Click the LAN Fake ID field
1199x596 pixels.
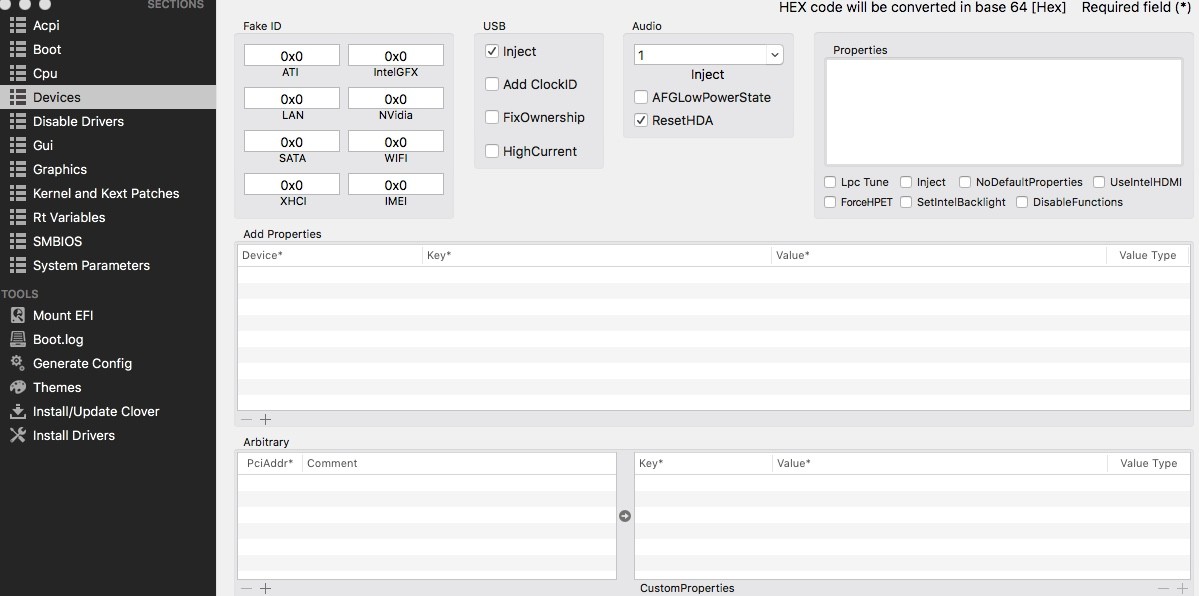291,98
